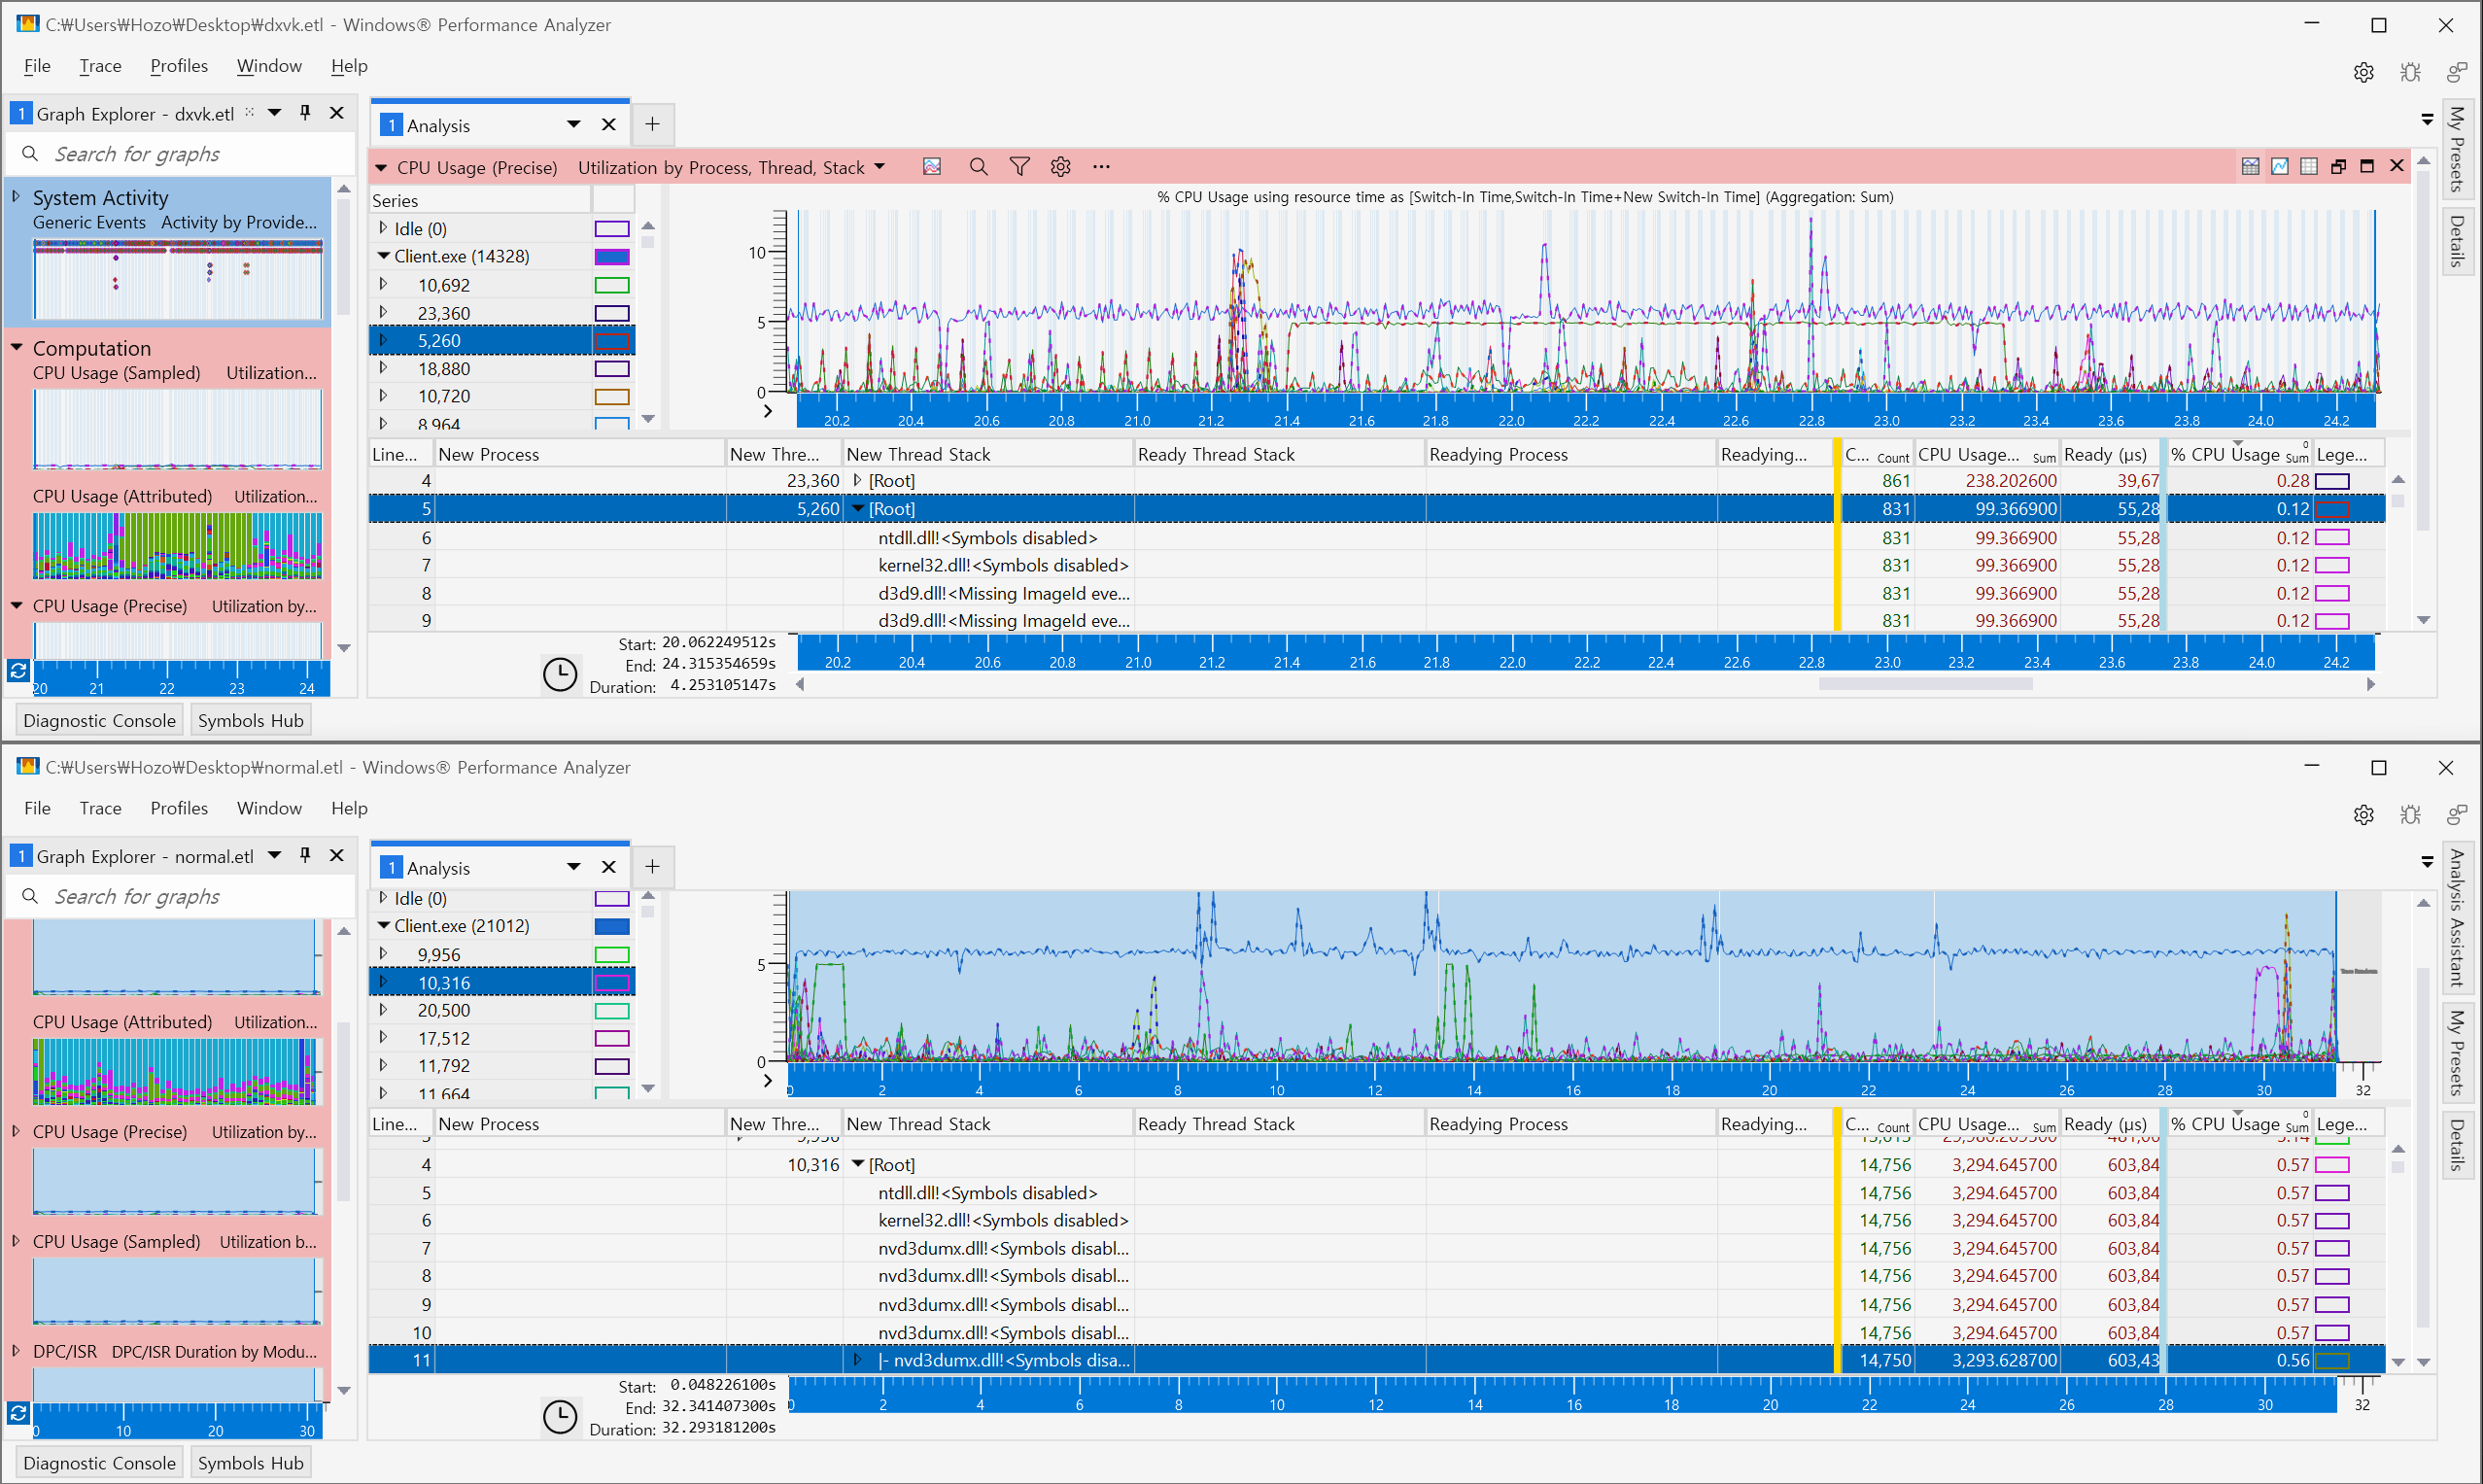
Task: Click the Symbols Hub button in the bottom window
Action: (250, 1463)
